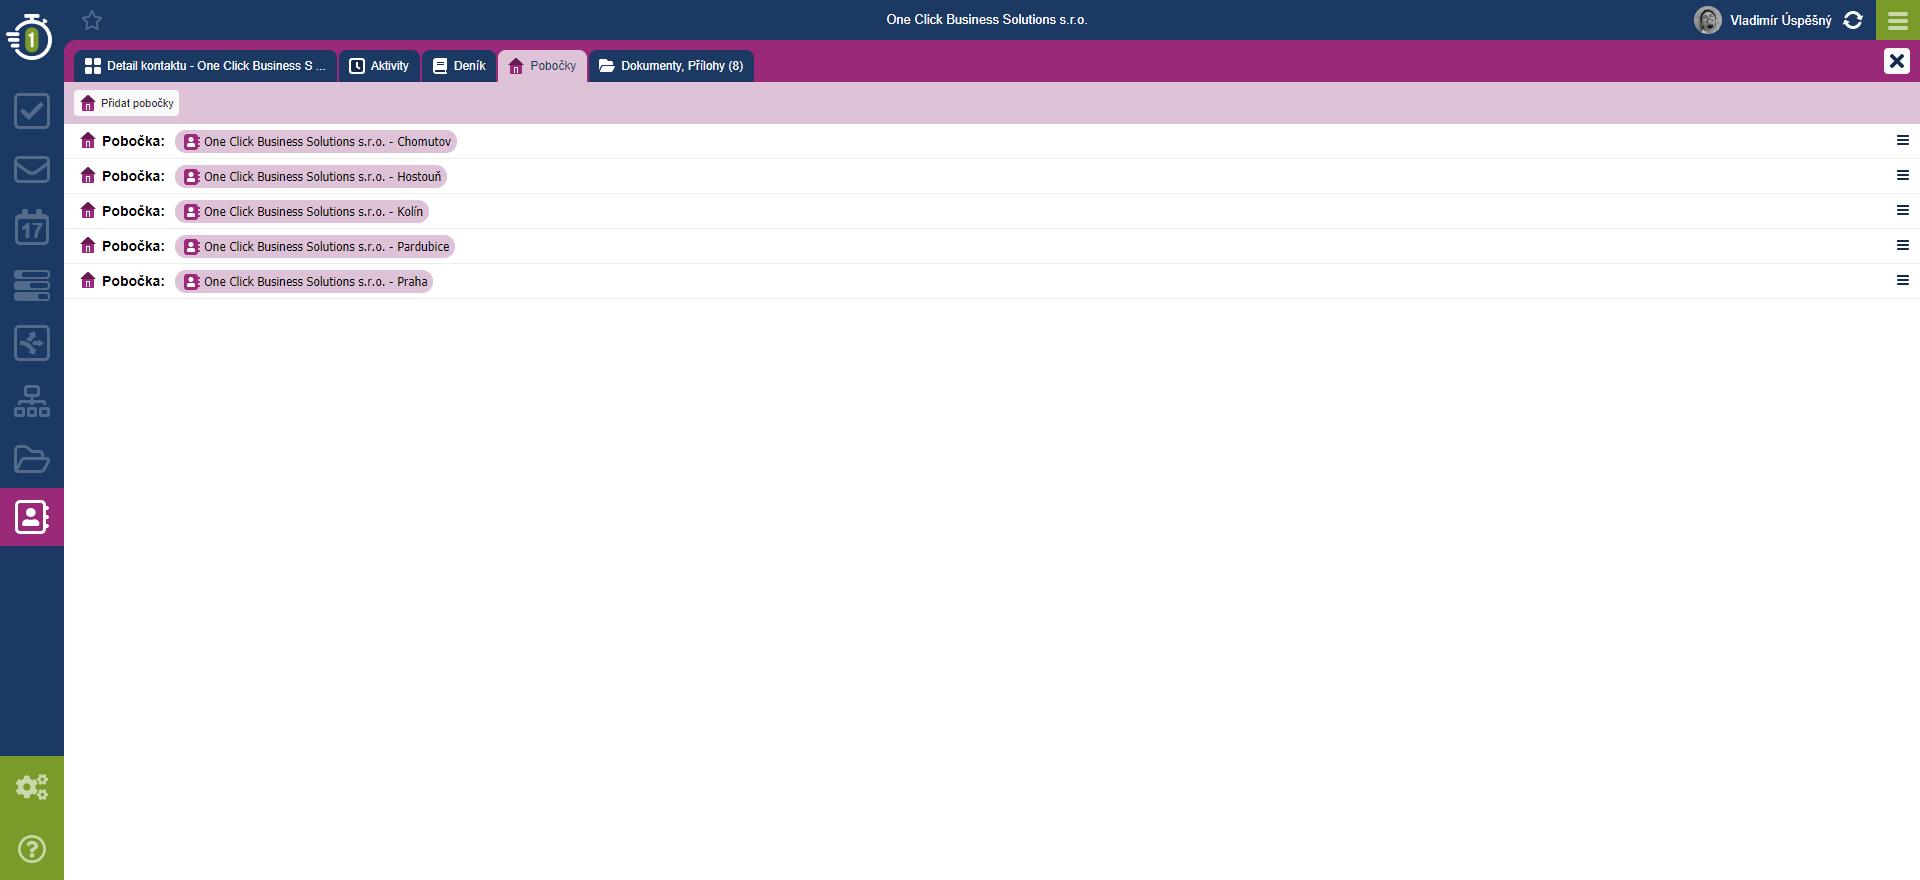Open Praha branch contact chip
Viewport: 1920px width, 880px height.
click(x=304, y=282)
